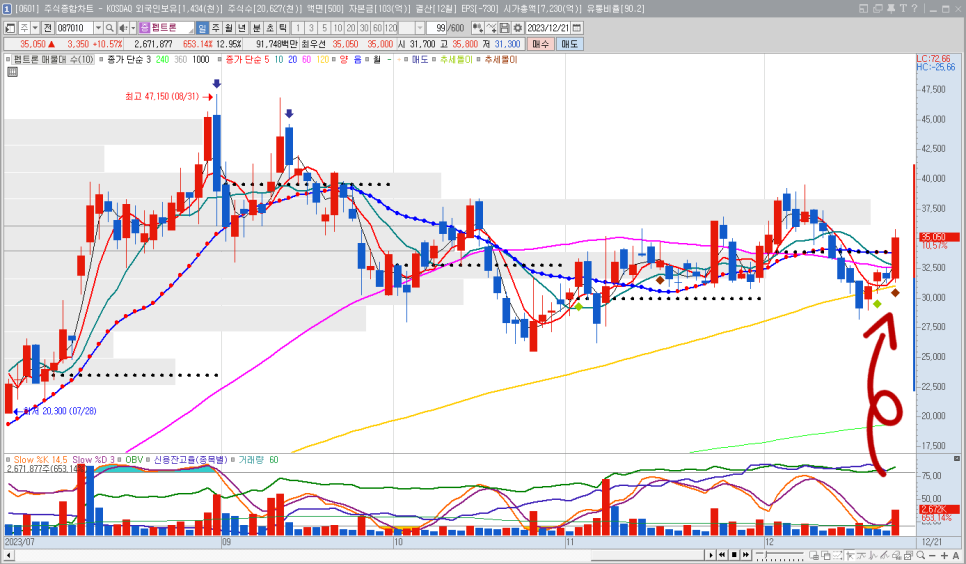The image size is (966, 564).
Task: Click the copy chart icon in bottom toolbar
Action: pyautogui.click(x=826, y=555)
